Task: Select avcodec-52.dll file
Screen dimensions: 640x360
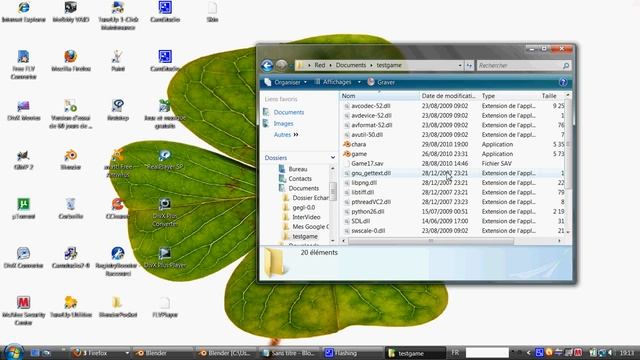Action: [371, 106]
